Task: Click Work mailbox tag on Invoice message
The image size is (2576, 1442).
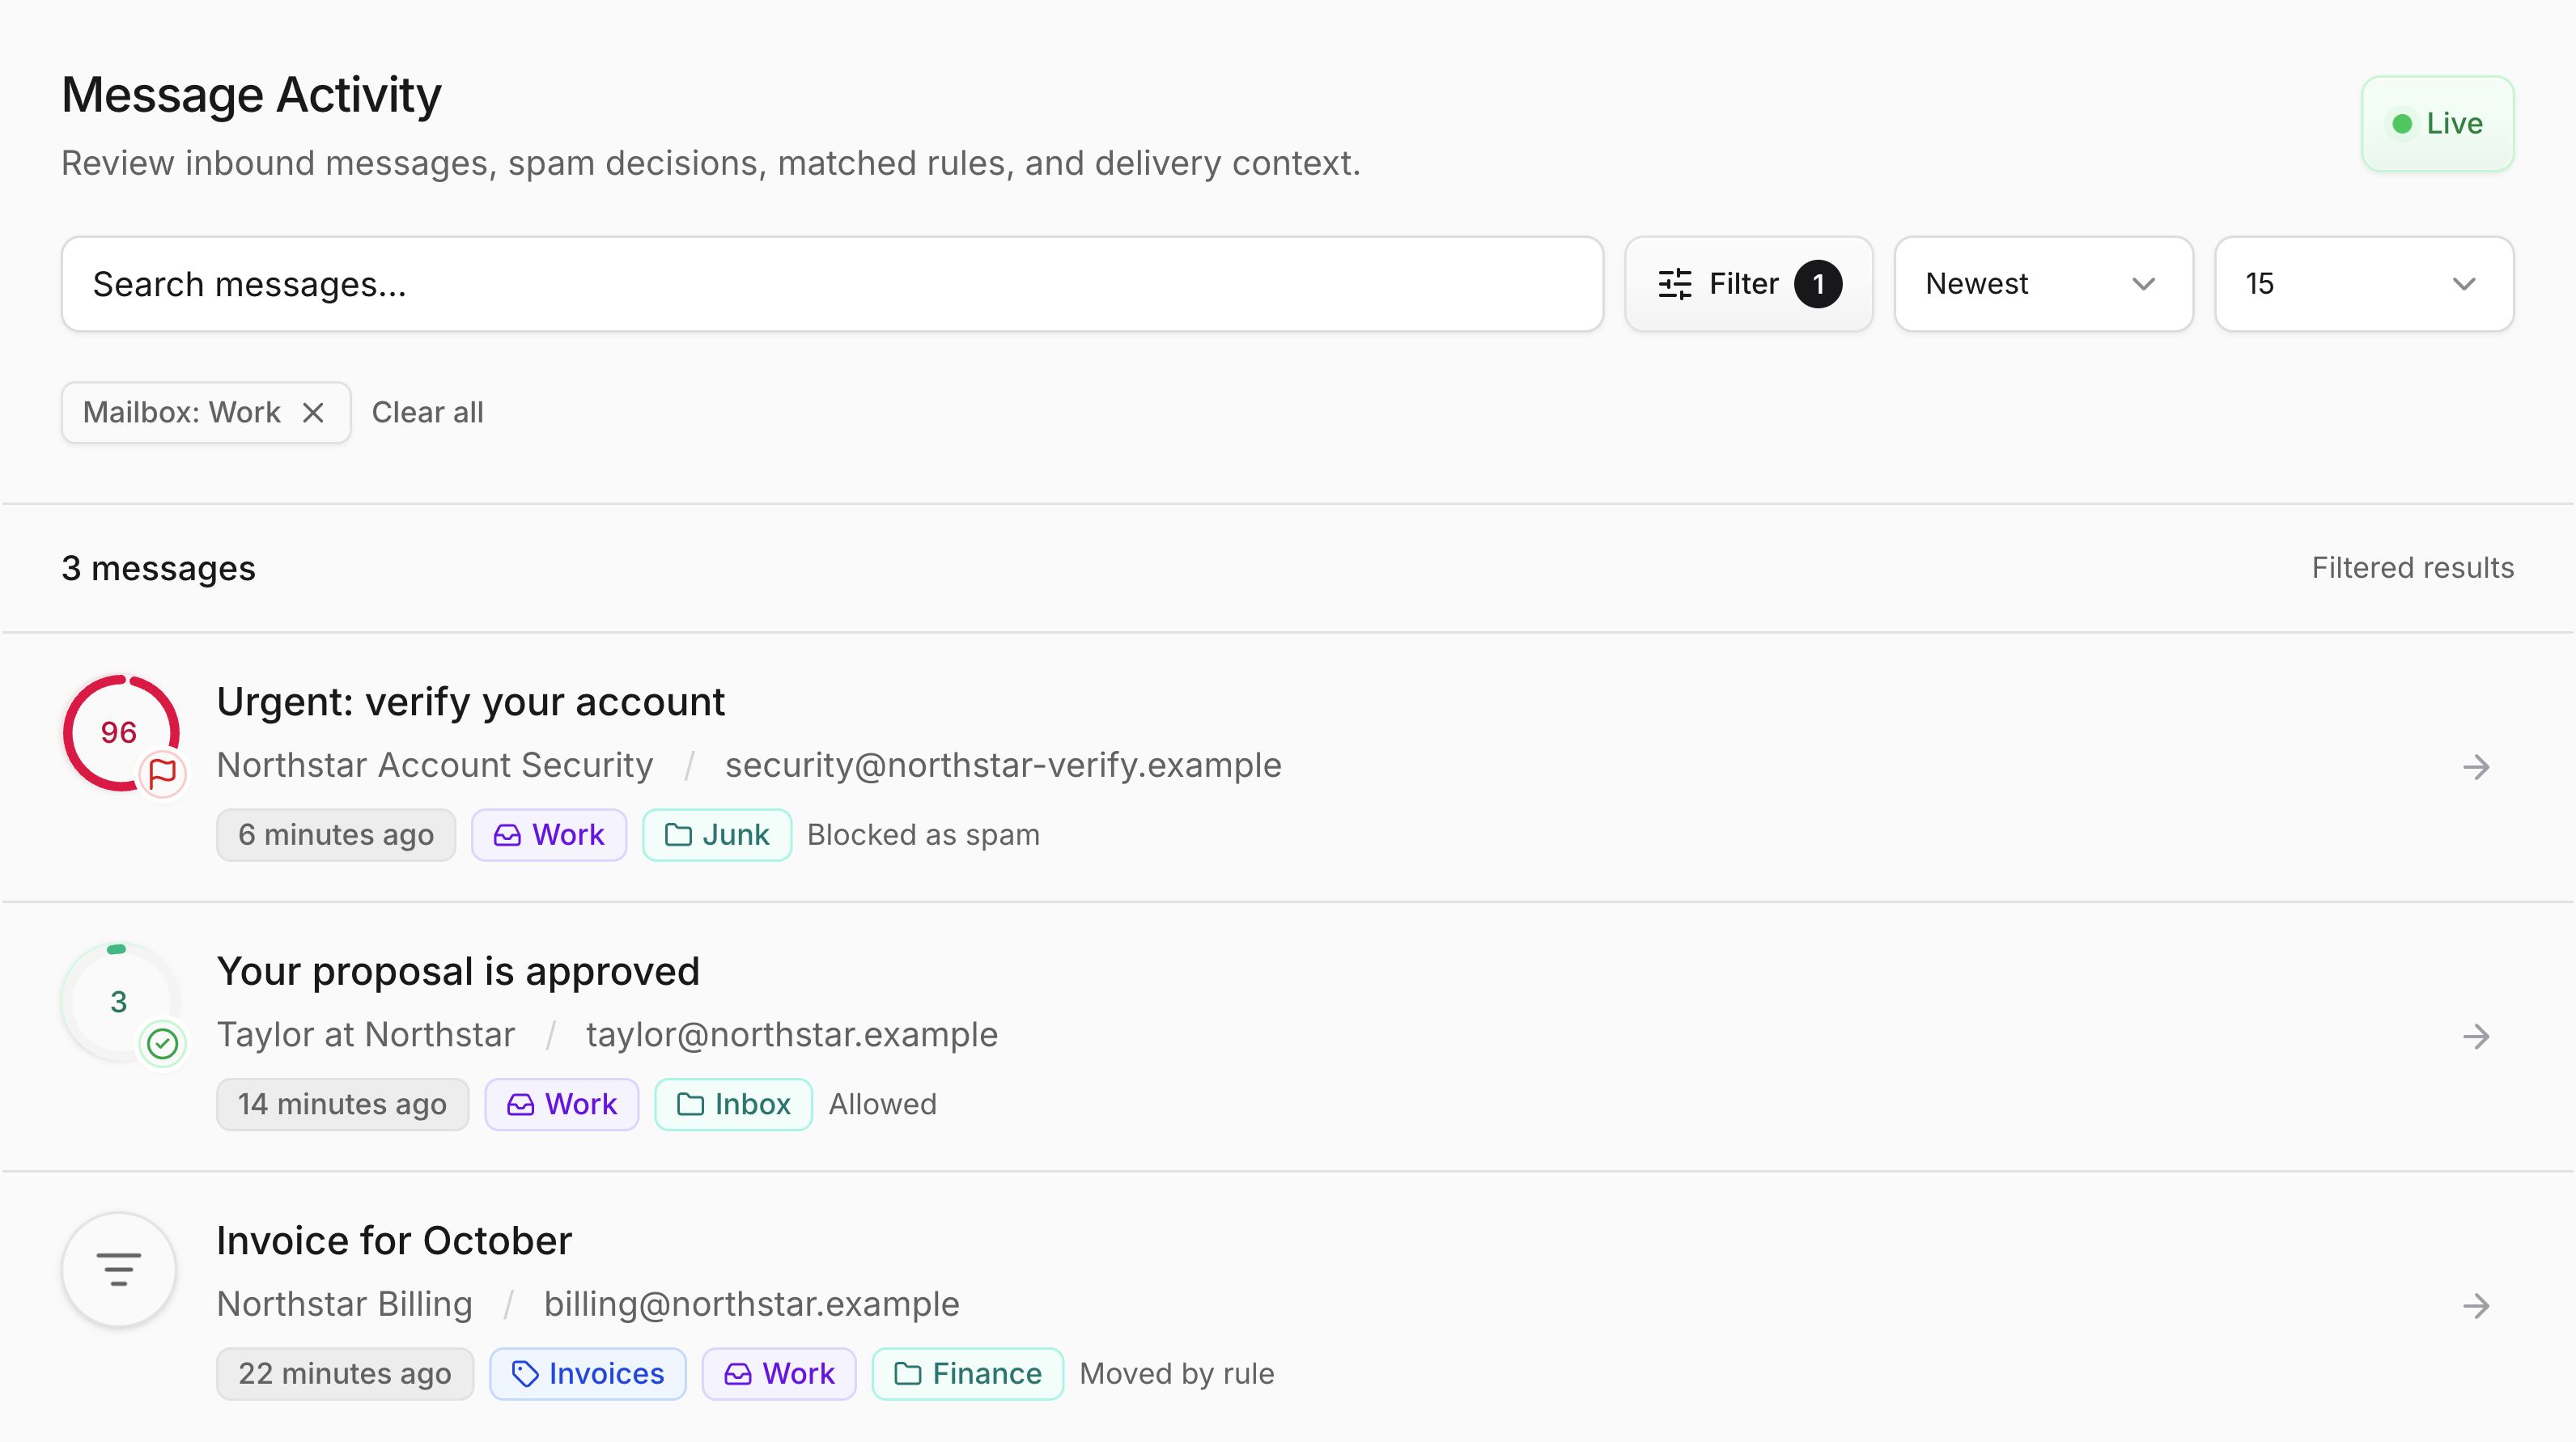Action: point(779,1374)
